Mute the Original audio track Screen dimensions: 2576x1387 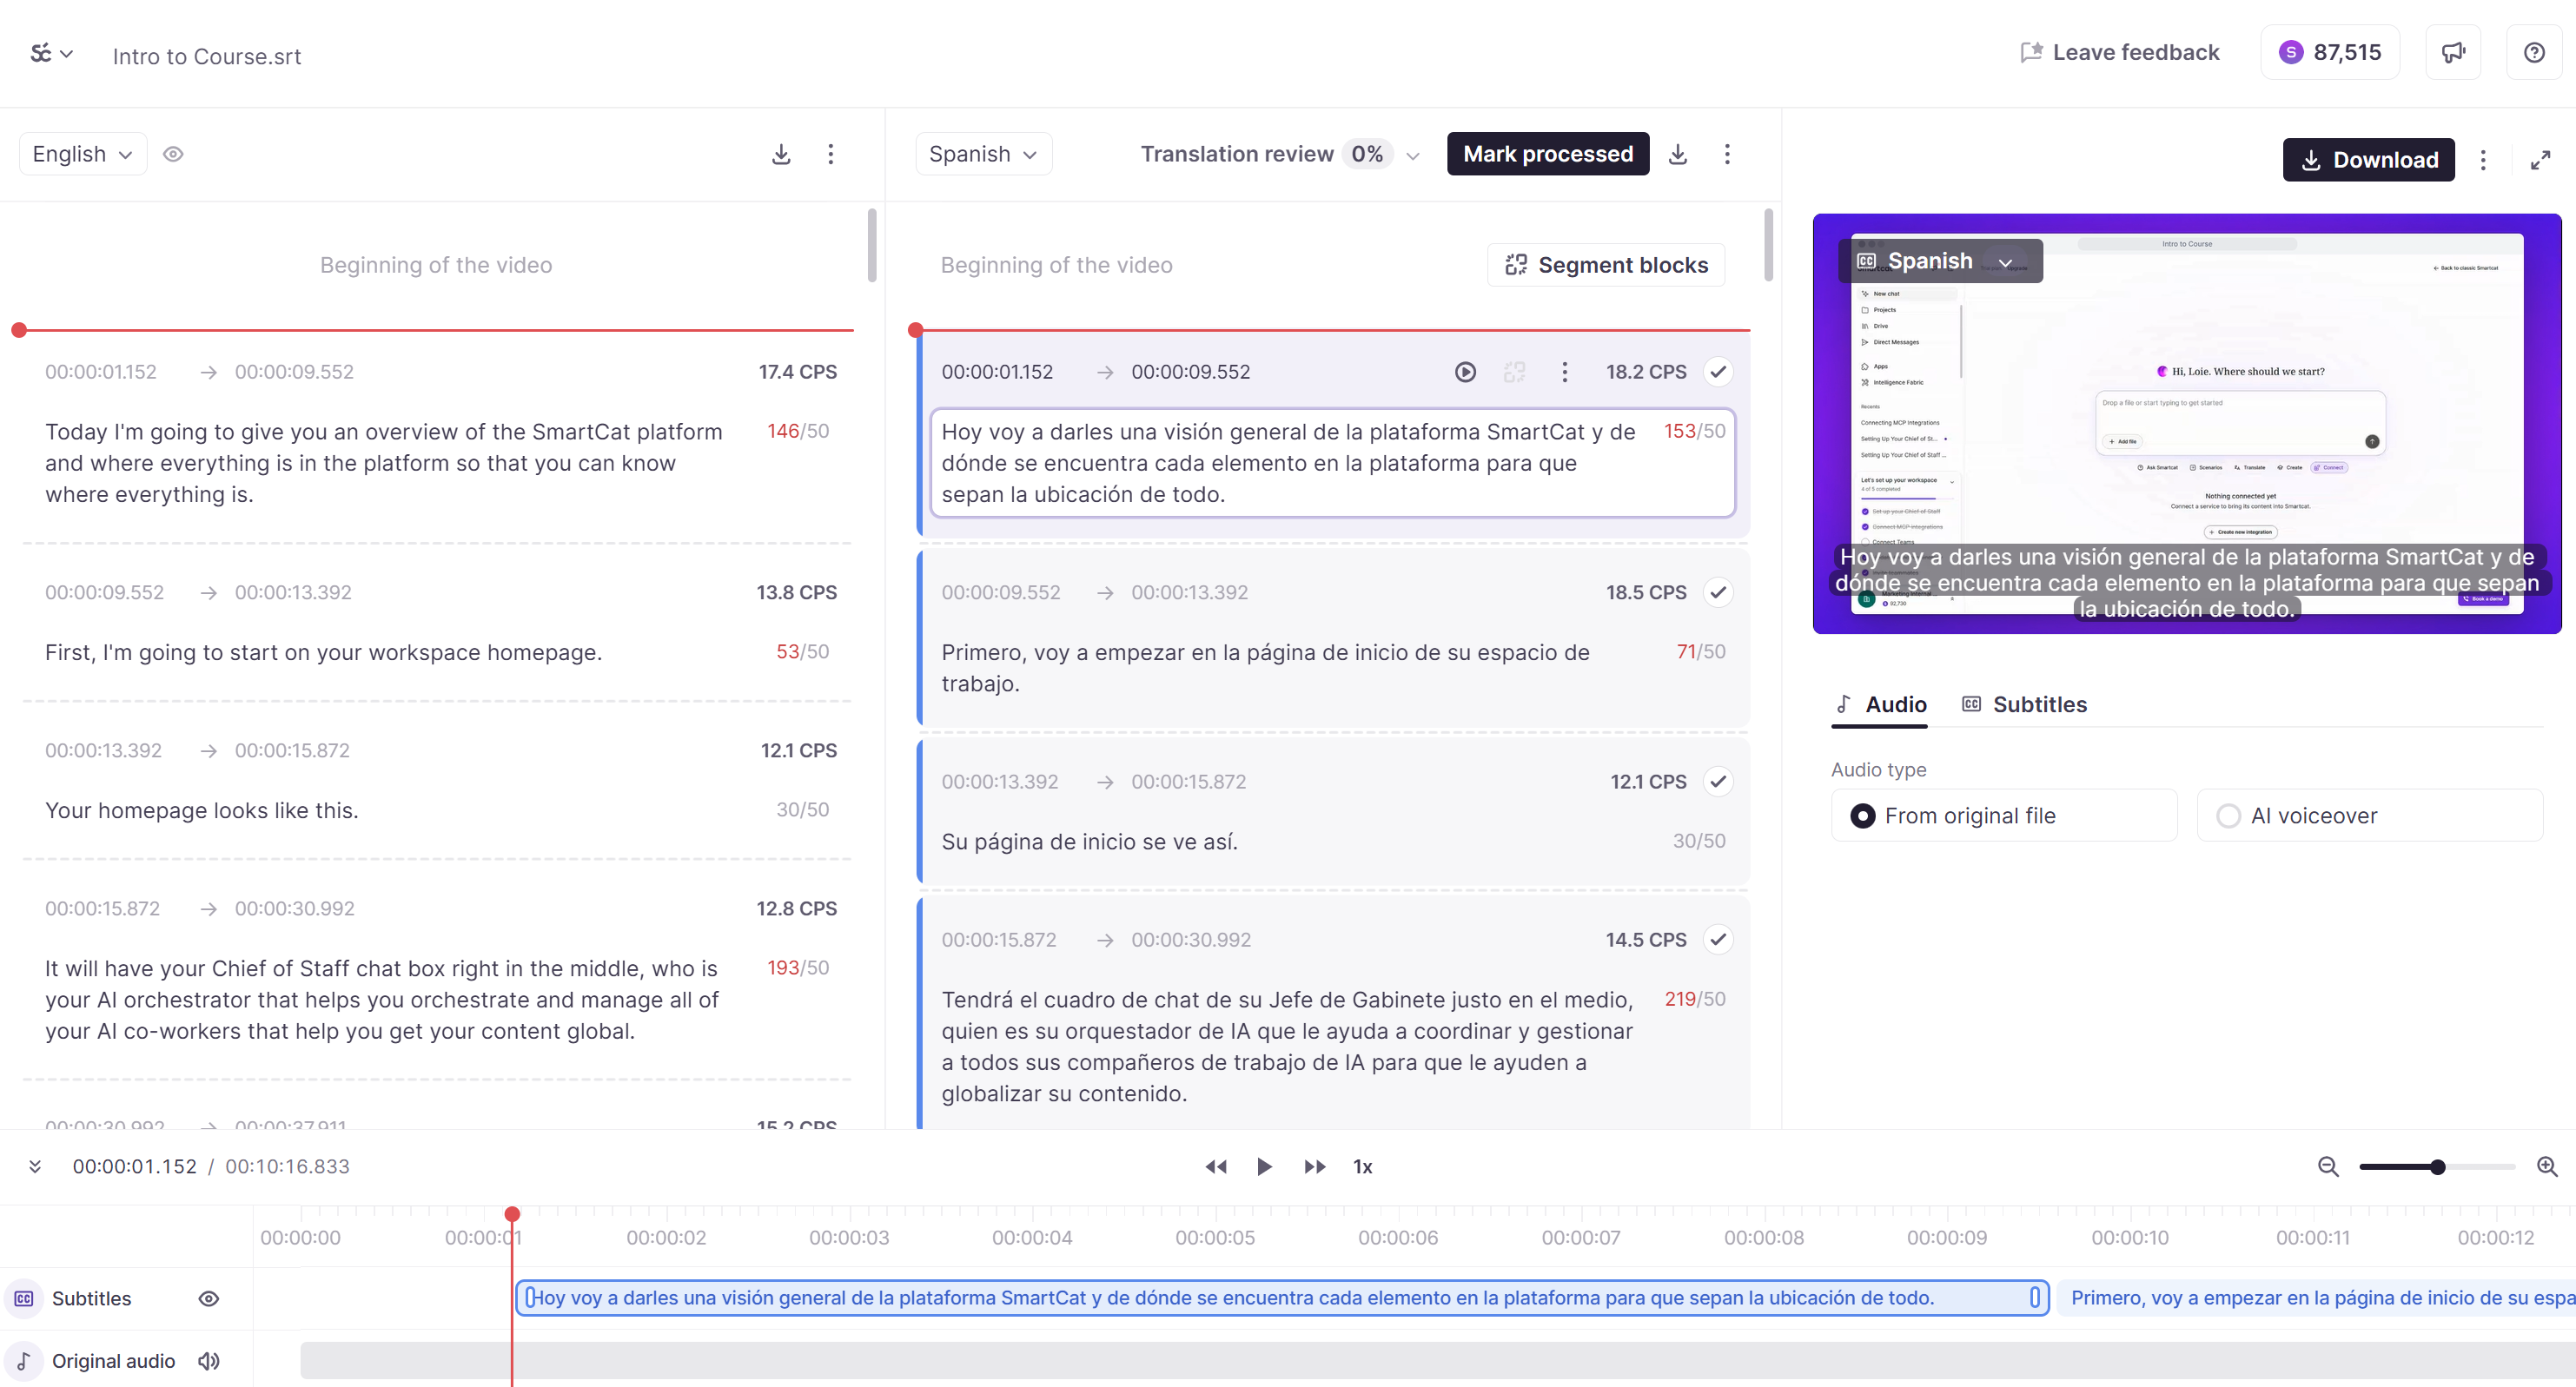coord(209,1360)
